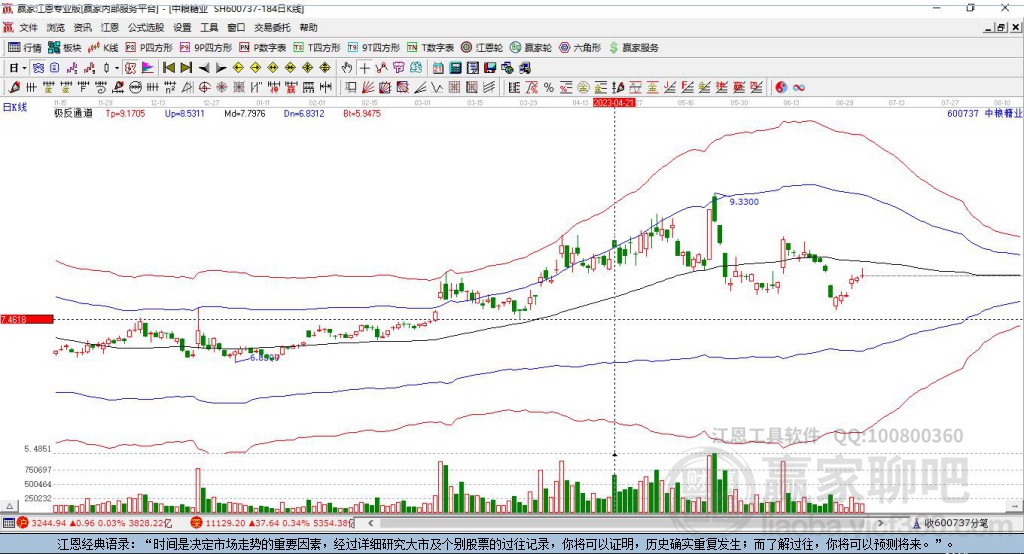The image size is (1024, 554).
Task: Jump to the last bar with the skip-to-end icon
Action: 186,68
